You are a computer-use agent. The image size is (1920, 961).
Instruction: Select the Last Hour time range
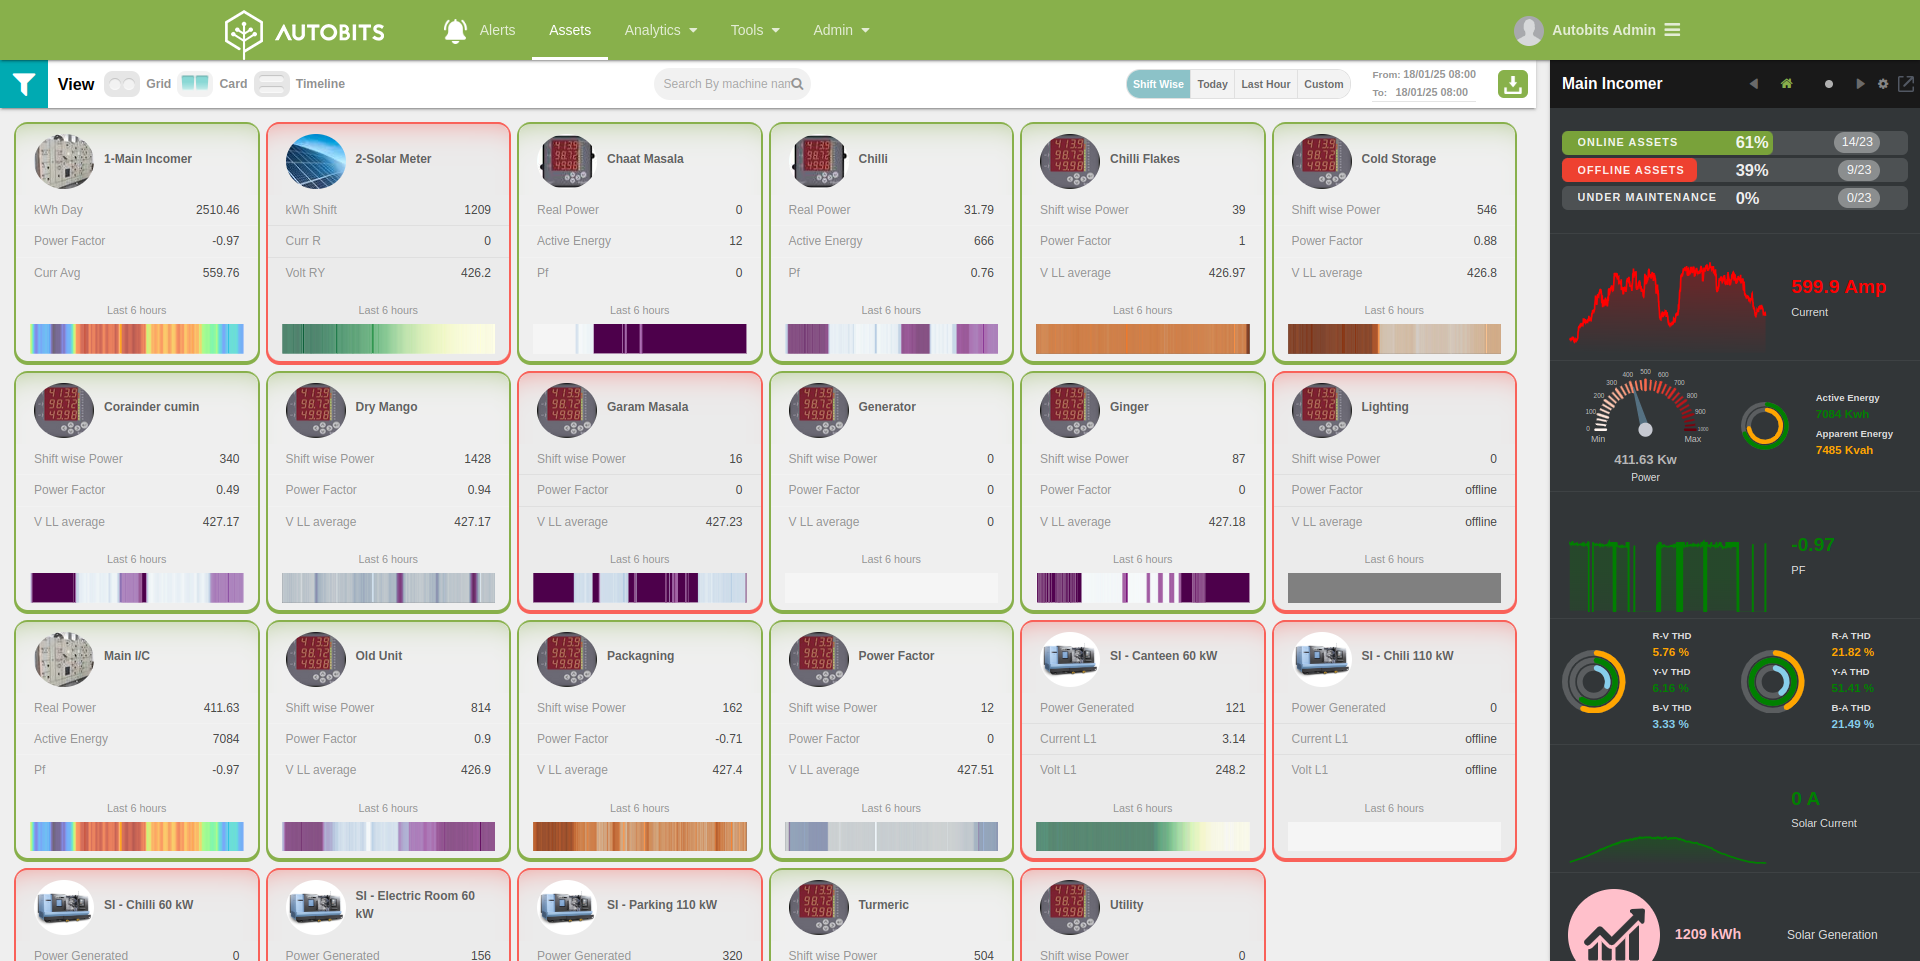(x=1265, y=84)
